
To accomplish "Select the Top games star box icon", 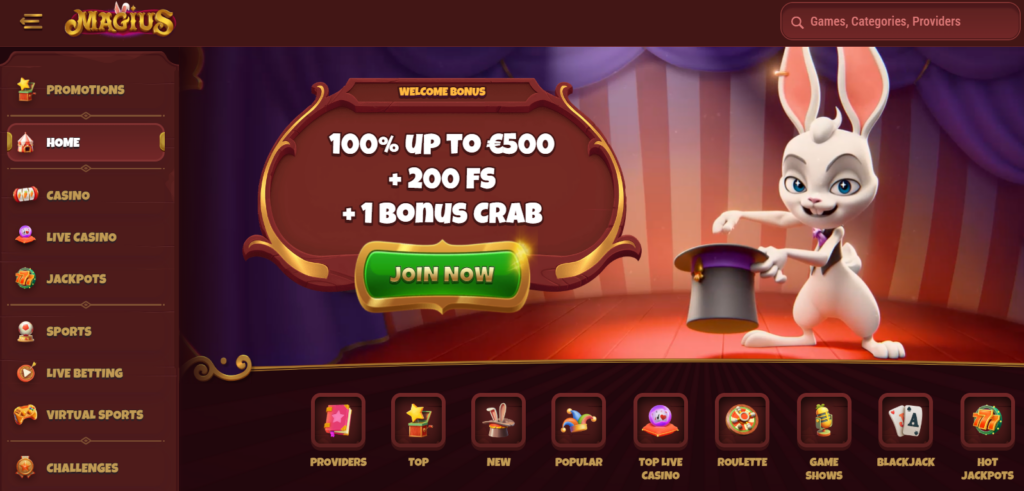I will click(418, 421).
